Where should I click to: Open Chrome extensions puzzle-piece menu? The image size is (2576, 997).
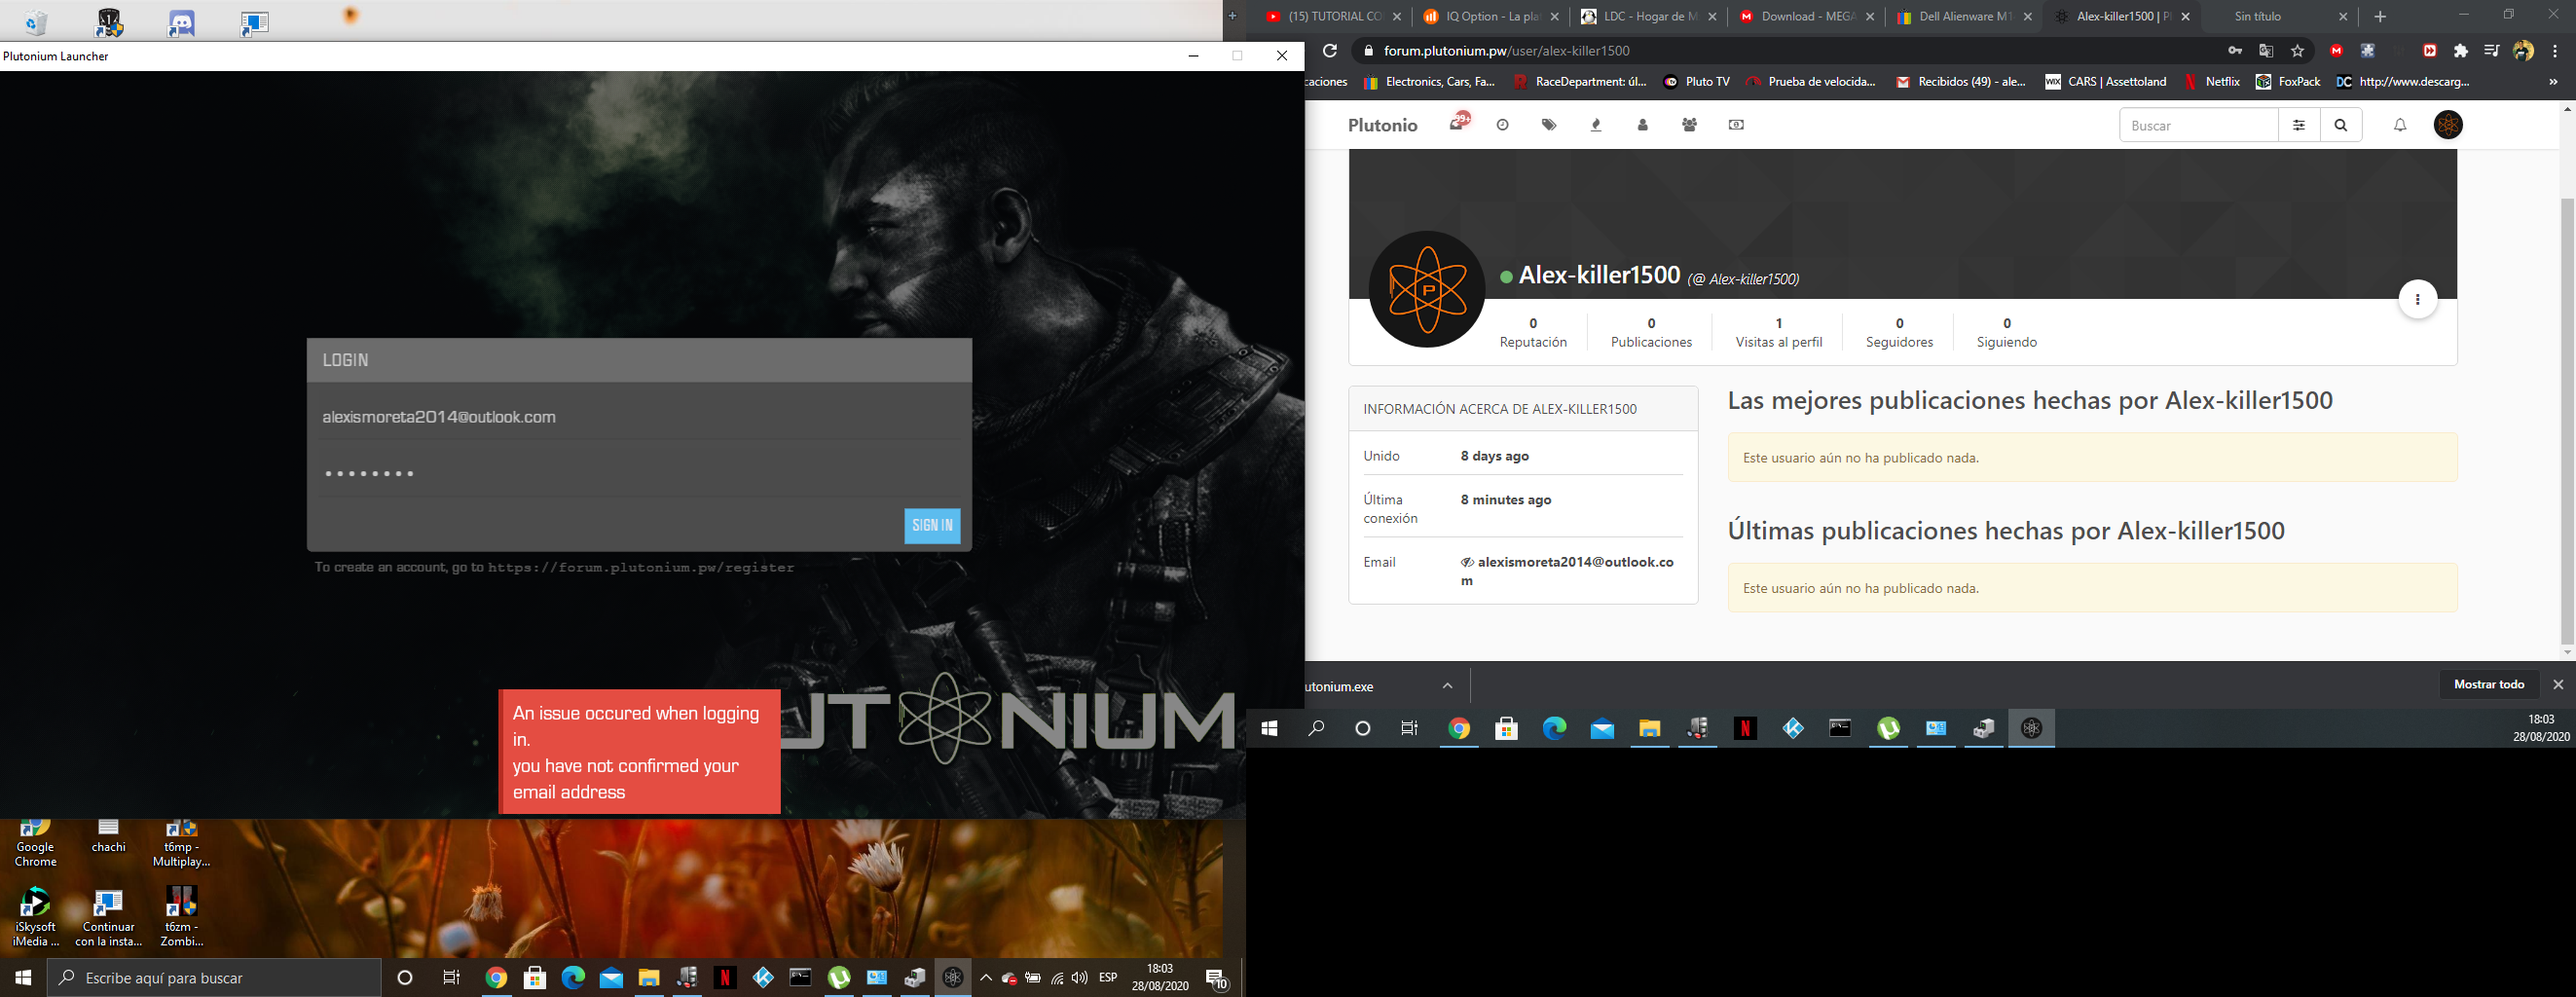[x=2460, y=51]
